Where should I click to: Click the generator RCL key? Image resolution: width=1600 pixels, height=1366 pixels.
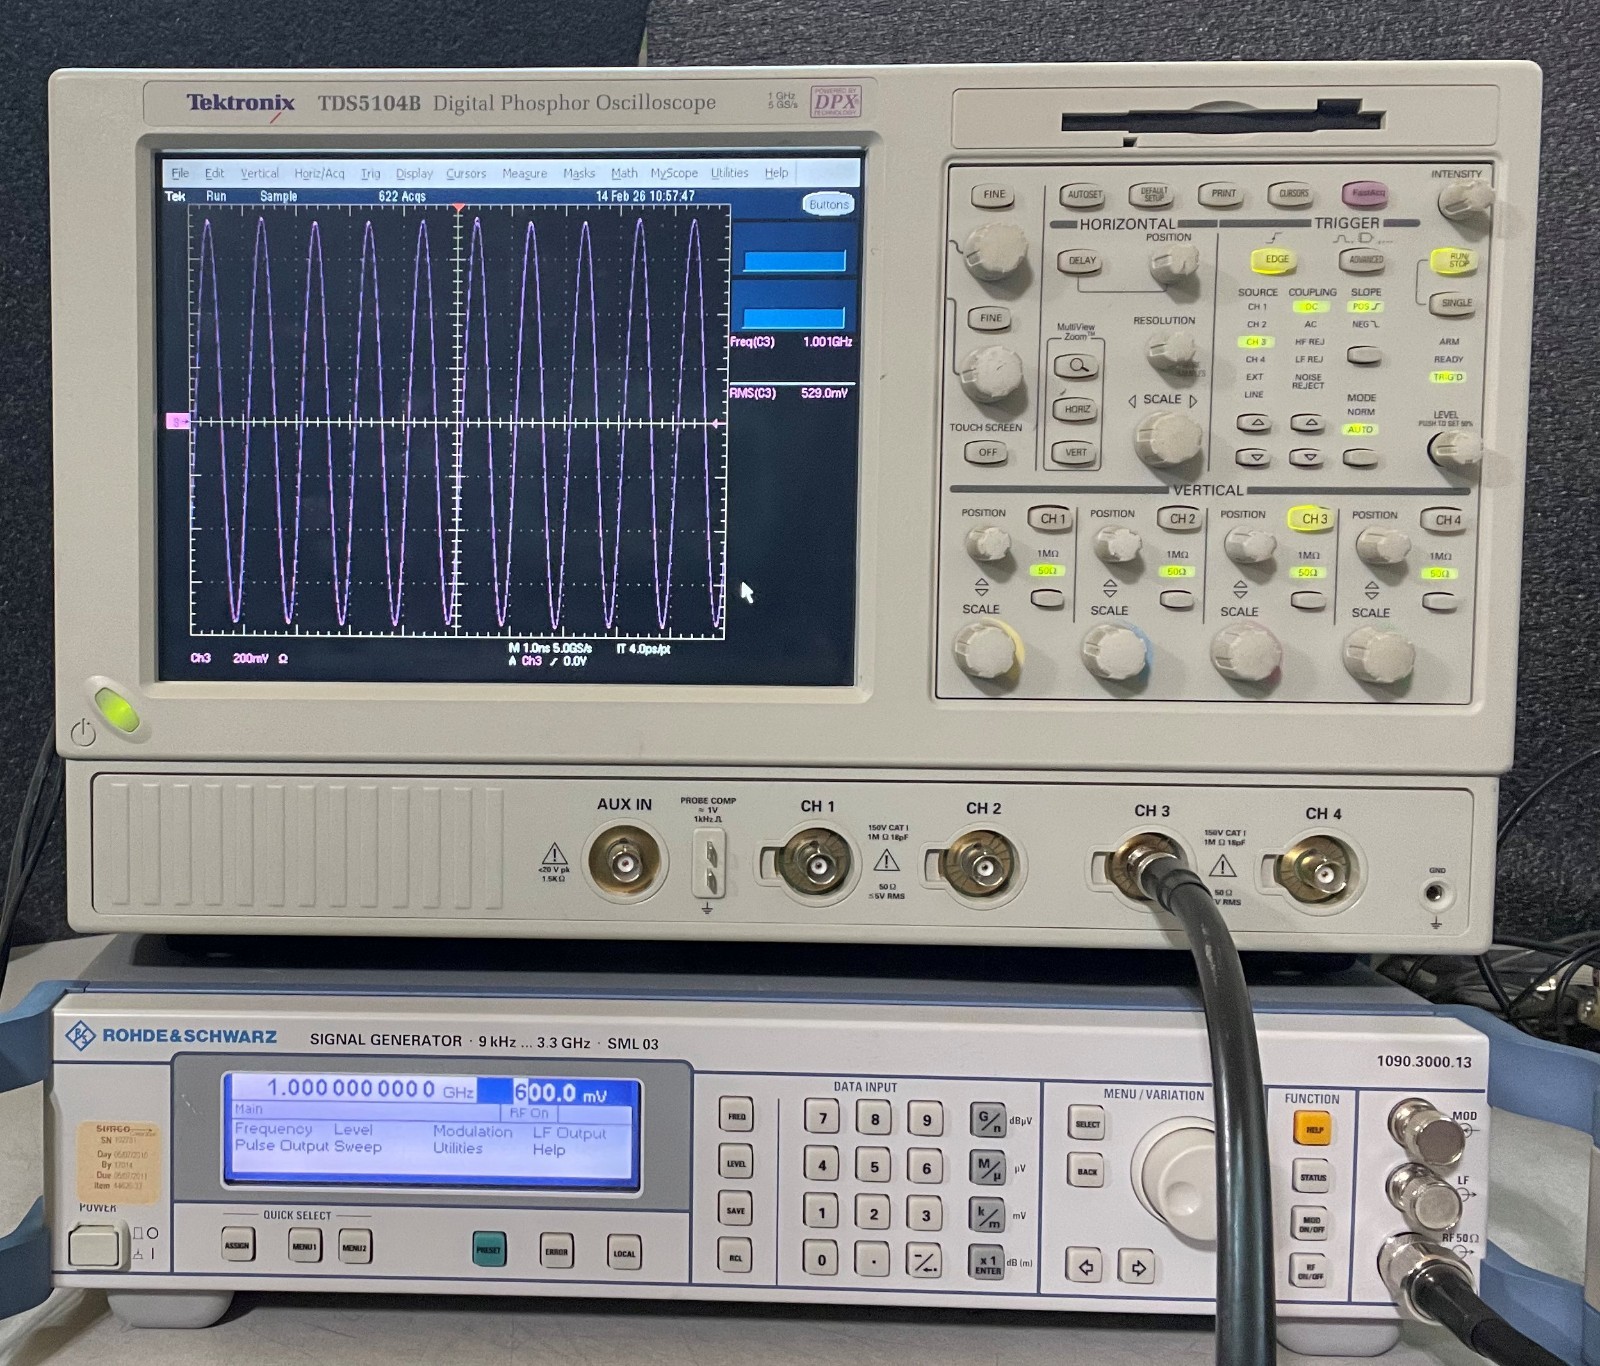pos(736,1257)
